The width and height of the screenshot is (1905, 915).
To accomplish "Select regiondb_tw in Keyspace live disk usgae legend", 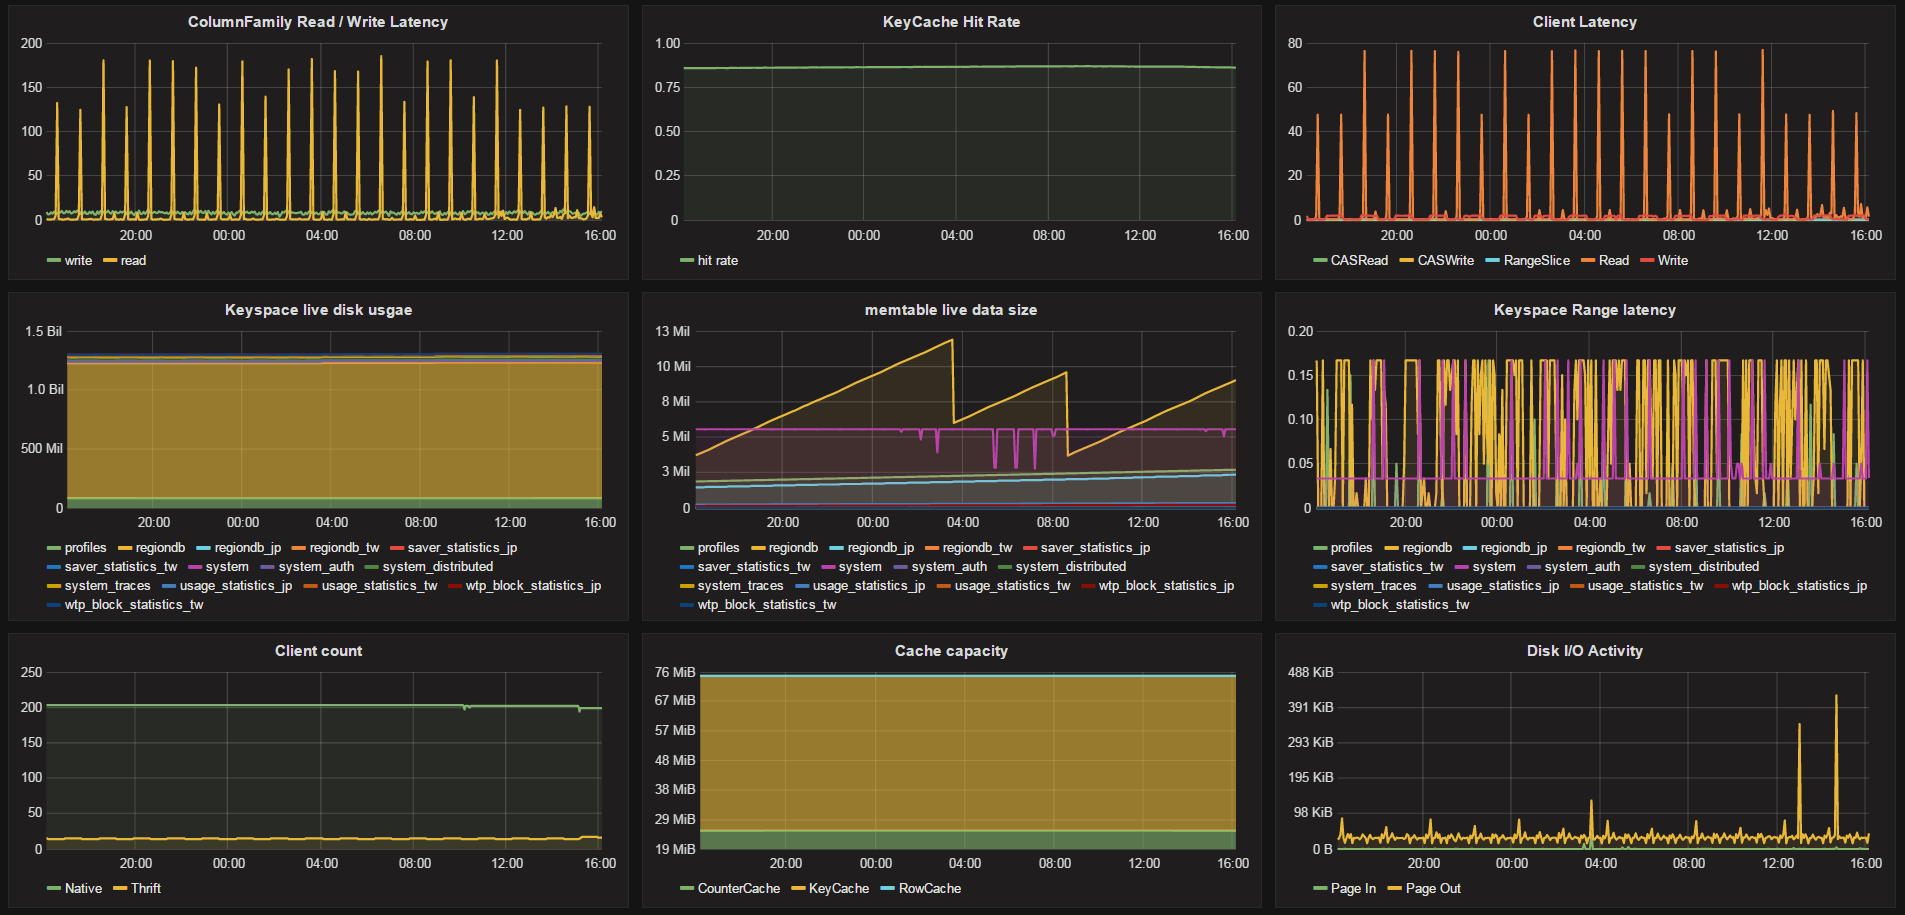I will pyautogui.click(x=344, y=548).
